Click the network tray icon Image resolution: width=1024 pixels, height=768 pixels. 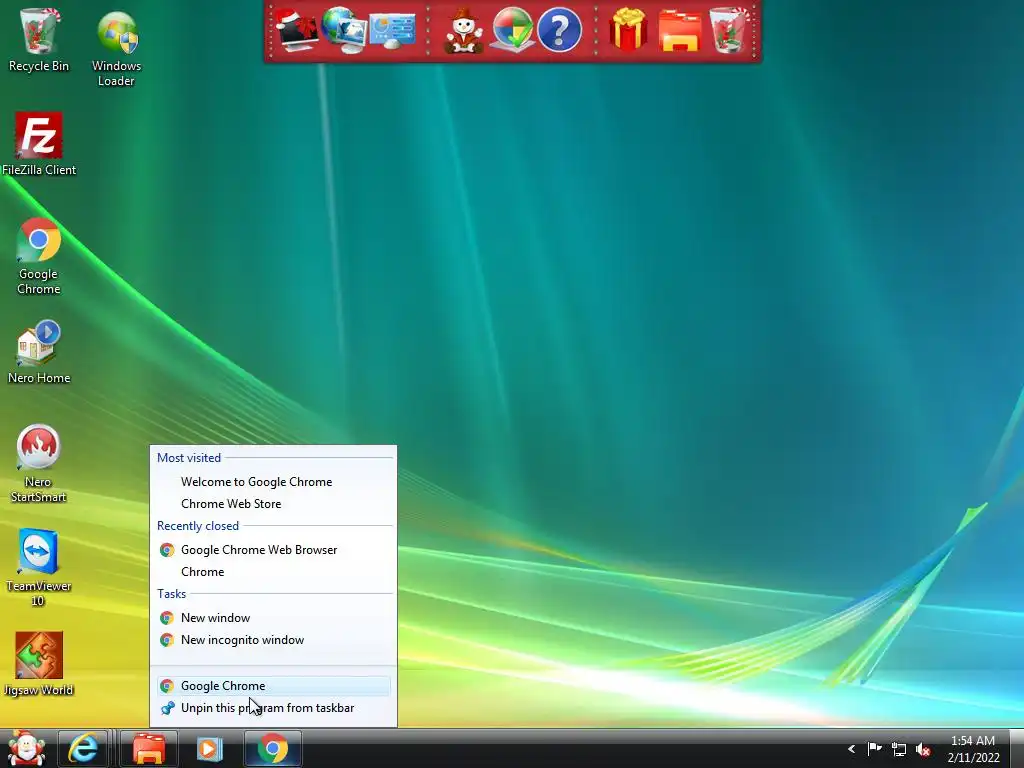pyautogui.click(x=899, y=750)
